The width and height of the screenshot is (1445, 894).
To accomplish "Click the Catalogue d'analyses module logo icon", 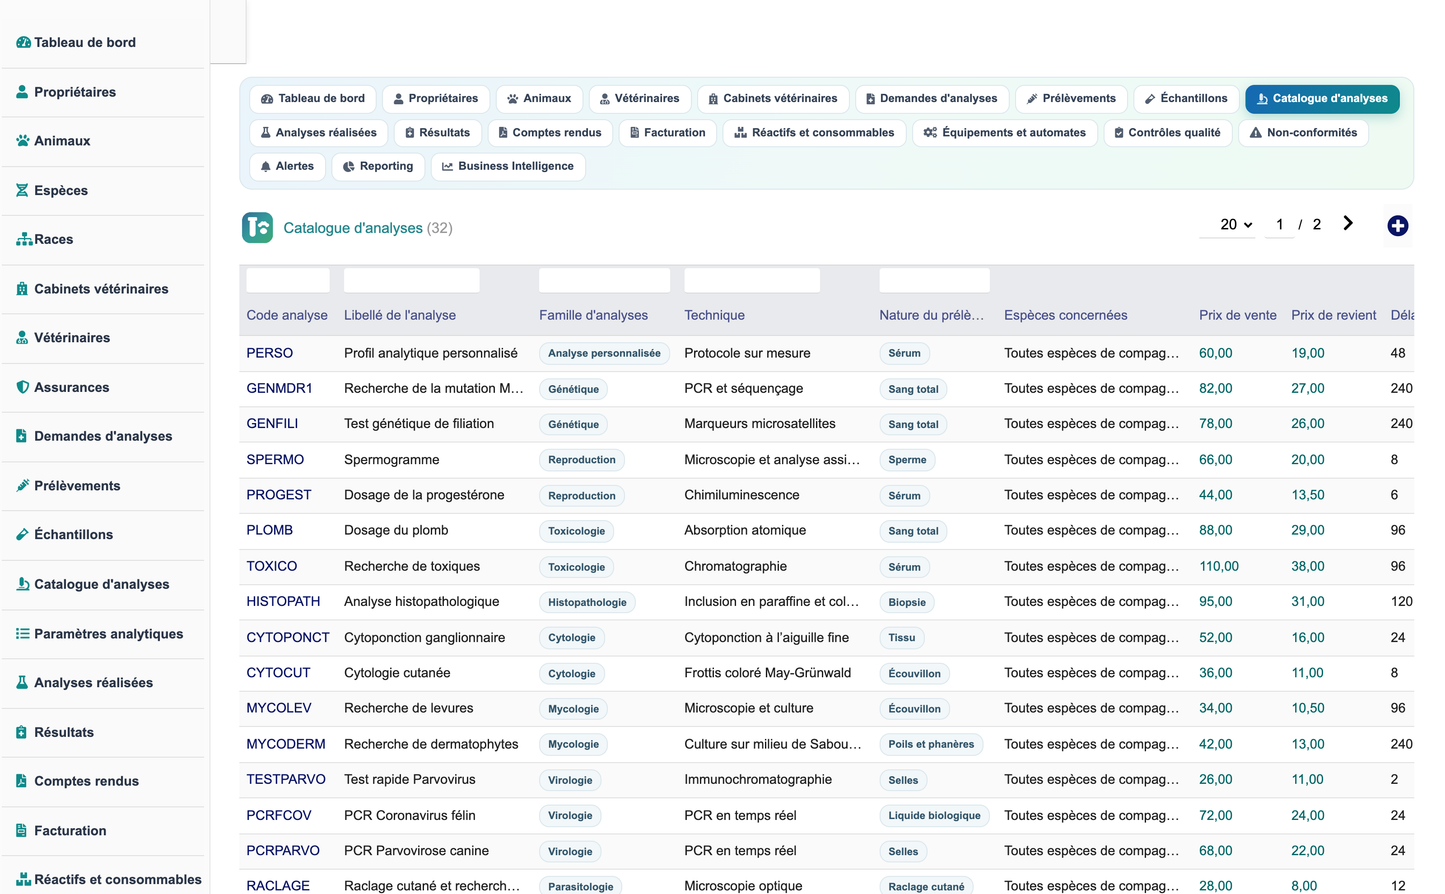I will tap(257, 228).
